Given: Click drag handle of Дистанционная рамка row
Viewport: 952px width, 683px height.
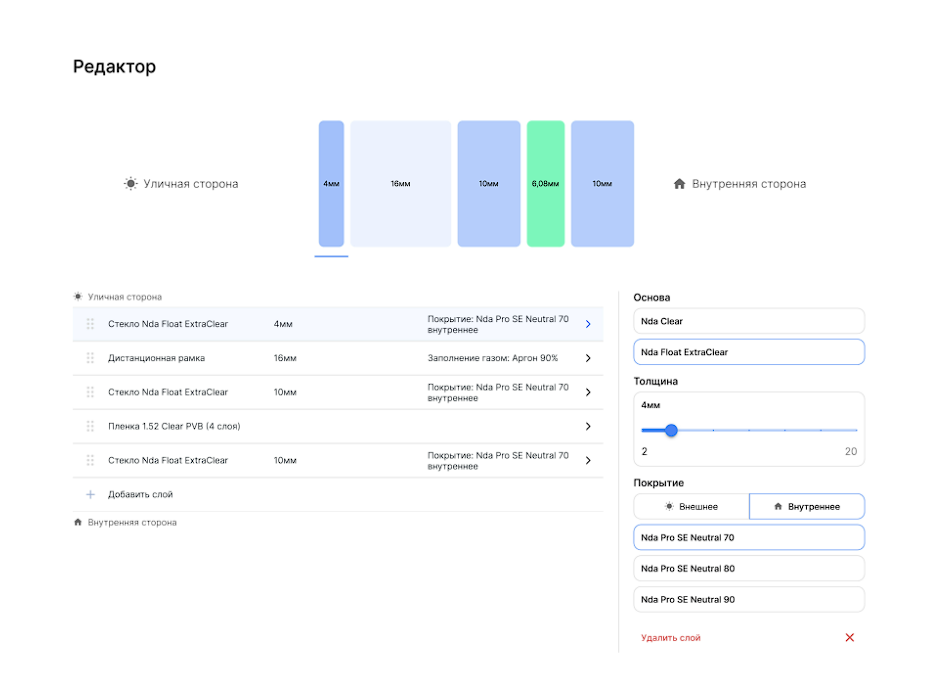Looking at the screenshot, I should (90, 358).
